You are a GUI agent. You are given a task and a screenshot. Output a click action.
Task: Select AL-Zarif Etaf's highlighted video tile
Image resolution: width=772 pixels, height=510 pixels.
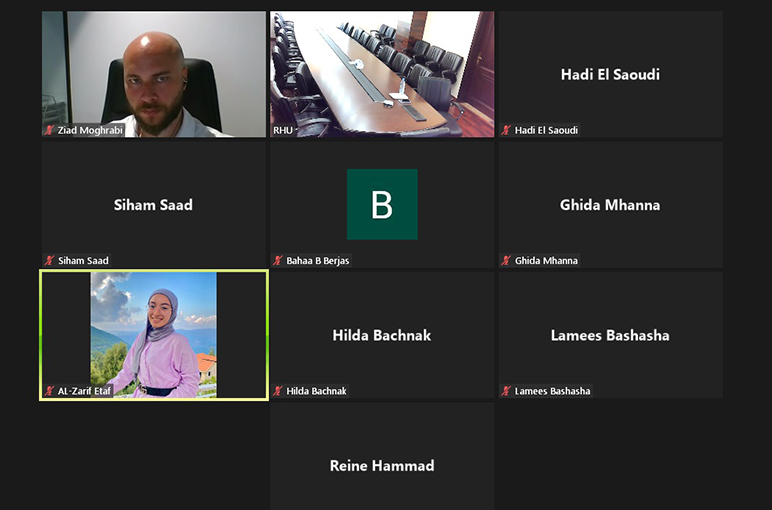pyautogui.click(x=154, y=335)
